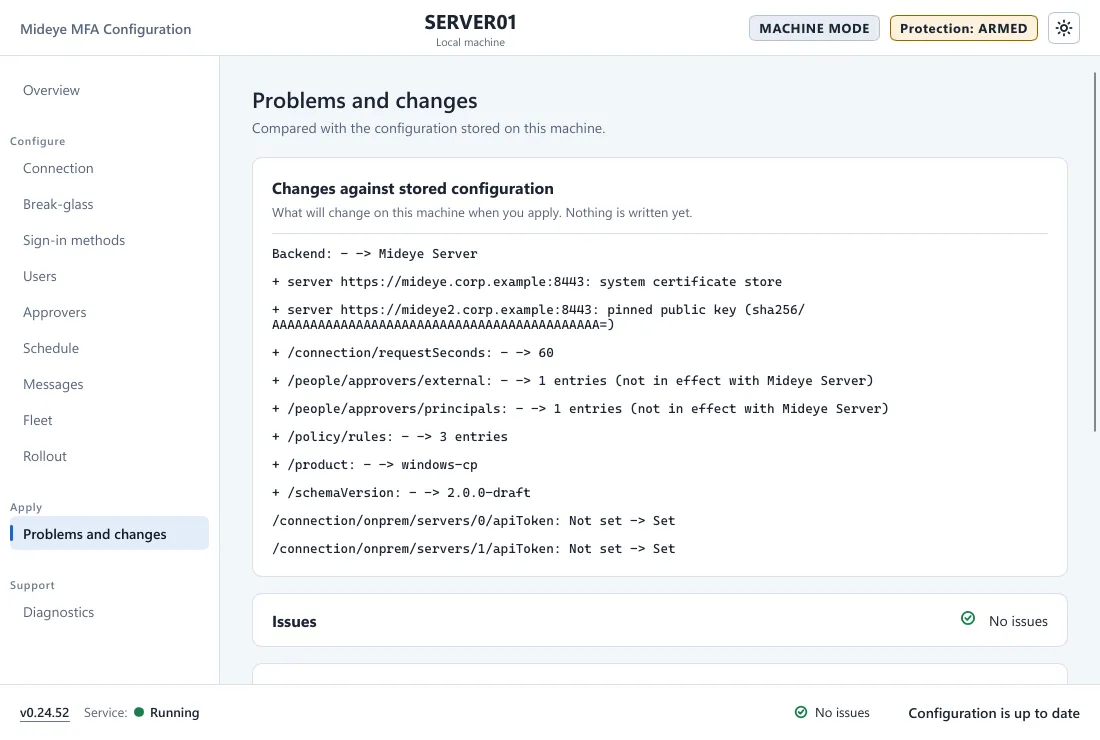Image resolution: width=1100 pixels, height=740 pixels.
Task: Click the servers/0/apiToken change line
Action: tap(474, 521)
